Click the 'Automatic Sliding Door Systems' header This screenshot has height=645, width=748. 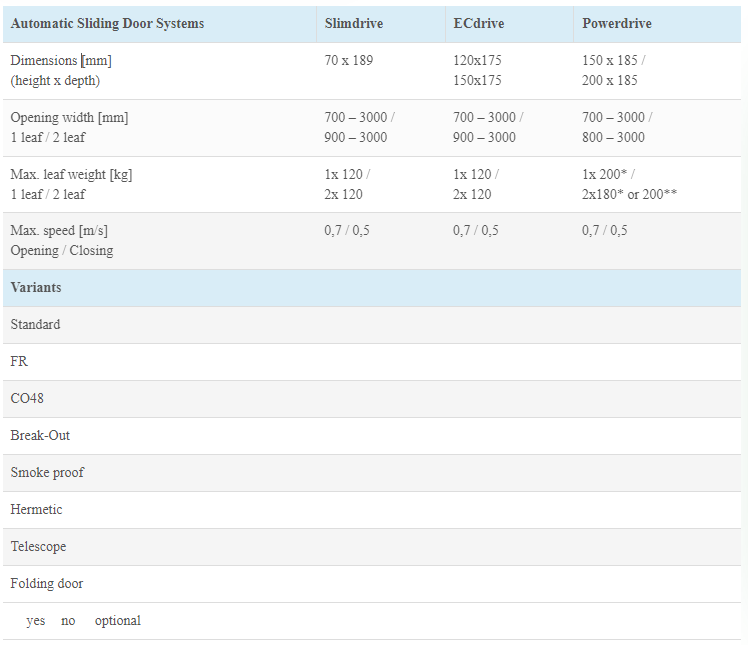click(107, 23)
